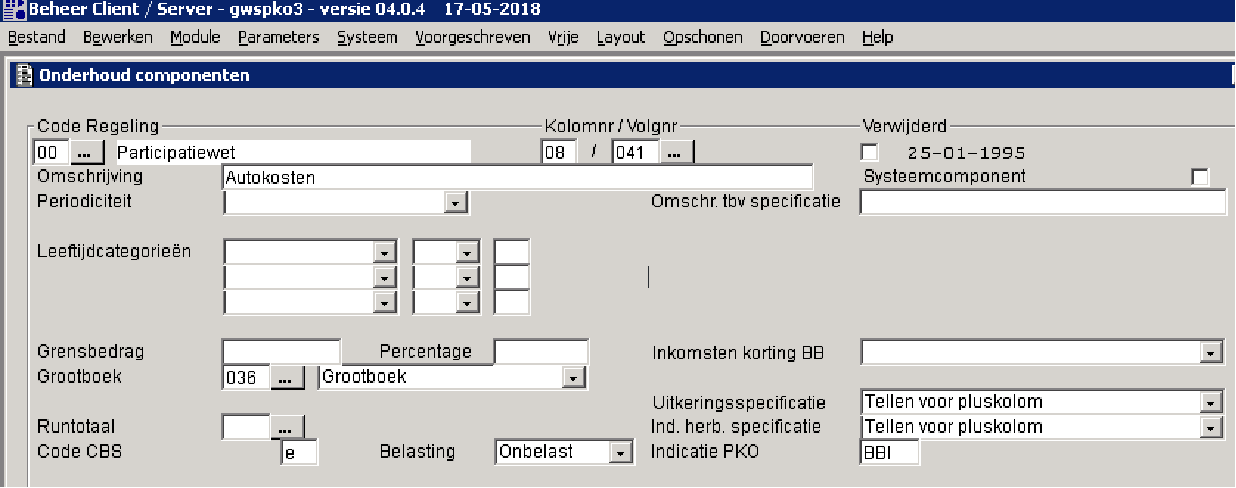1236x488 pixels.
Task: Toggle the Verwijderd checkbox
Action: (x=870, y=153)
